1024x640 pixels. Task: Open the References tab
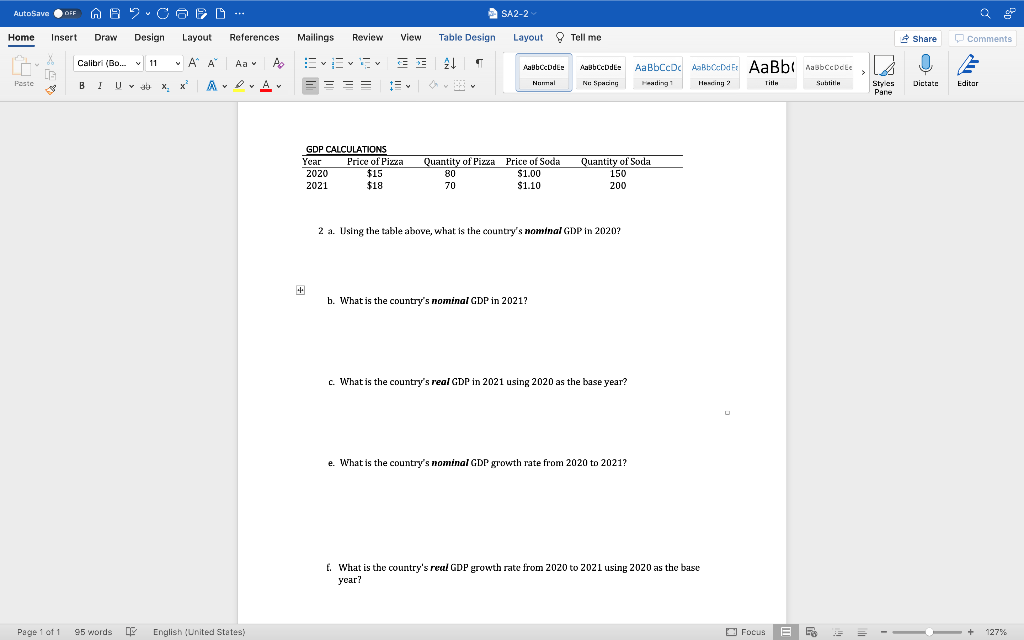click(x=254, y=37)
